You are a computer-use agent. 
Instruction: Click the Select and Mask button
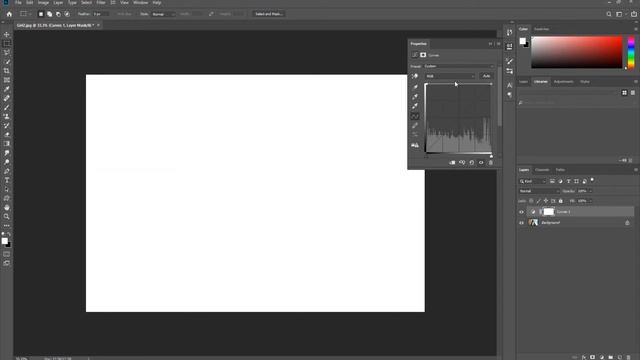click(x=269, y=14)
